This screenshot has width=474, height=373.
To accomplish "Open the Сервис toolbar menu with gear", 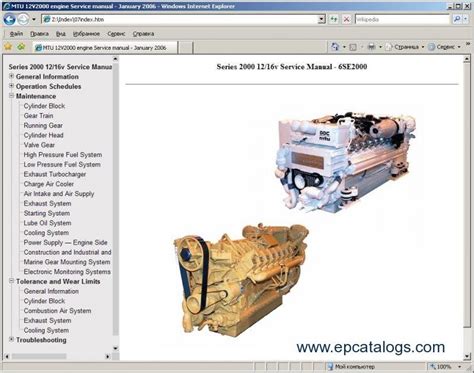I will pos(444,47).
